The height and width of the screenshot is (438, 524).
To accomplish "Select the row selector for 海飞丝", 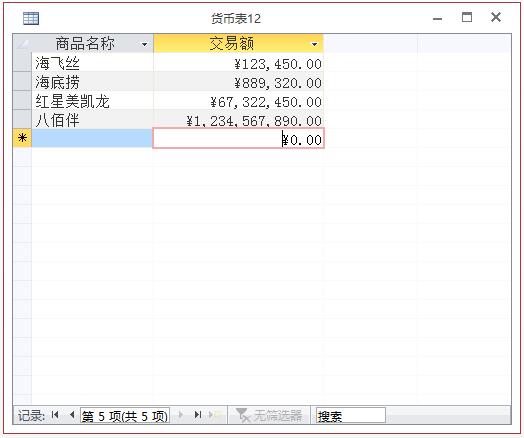I will coord(22,62).
